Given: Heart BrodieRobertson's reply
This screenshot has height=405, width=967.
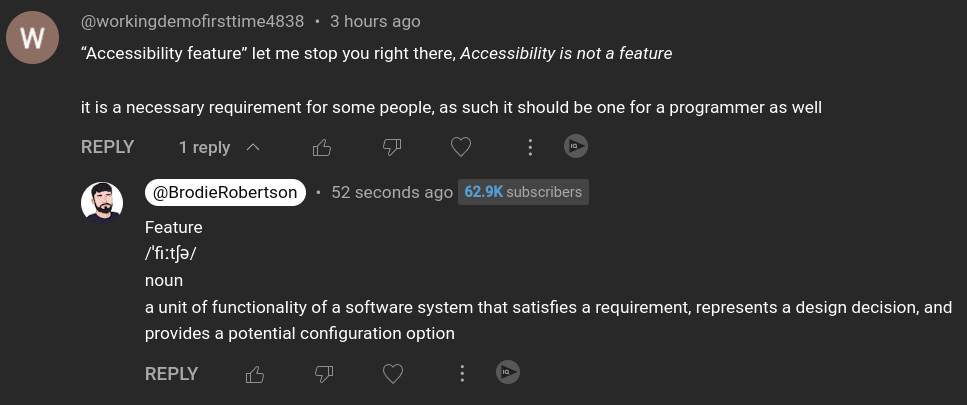Looking at the screenshot, I should [x=393, y=374].
